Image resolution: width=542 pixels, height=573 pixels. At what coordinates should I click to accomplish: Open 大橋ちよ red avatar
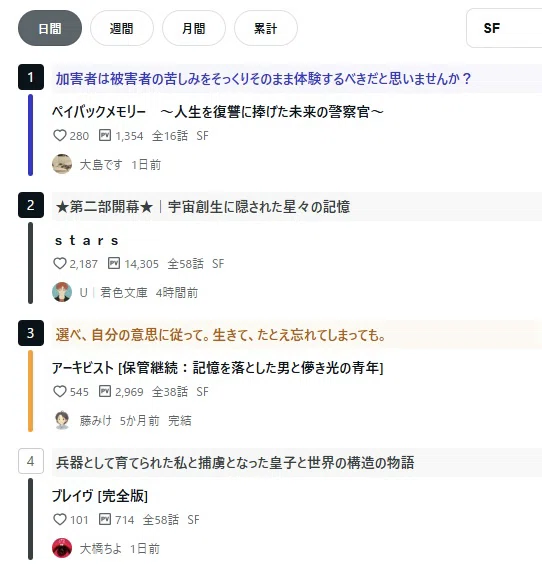point(62,548)
